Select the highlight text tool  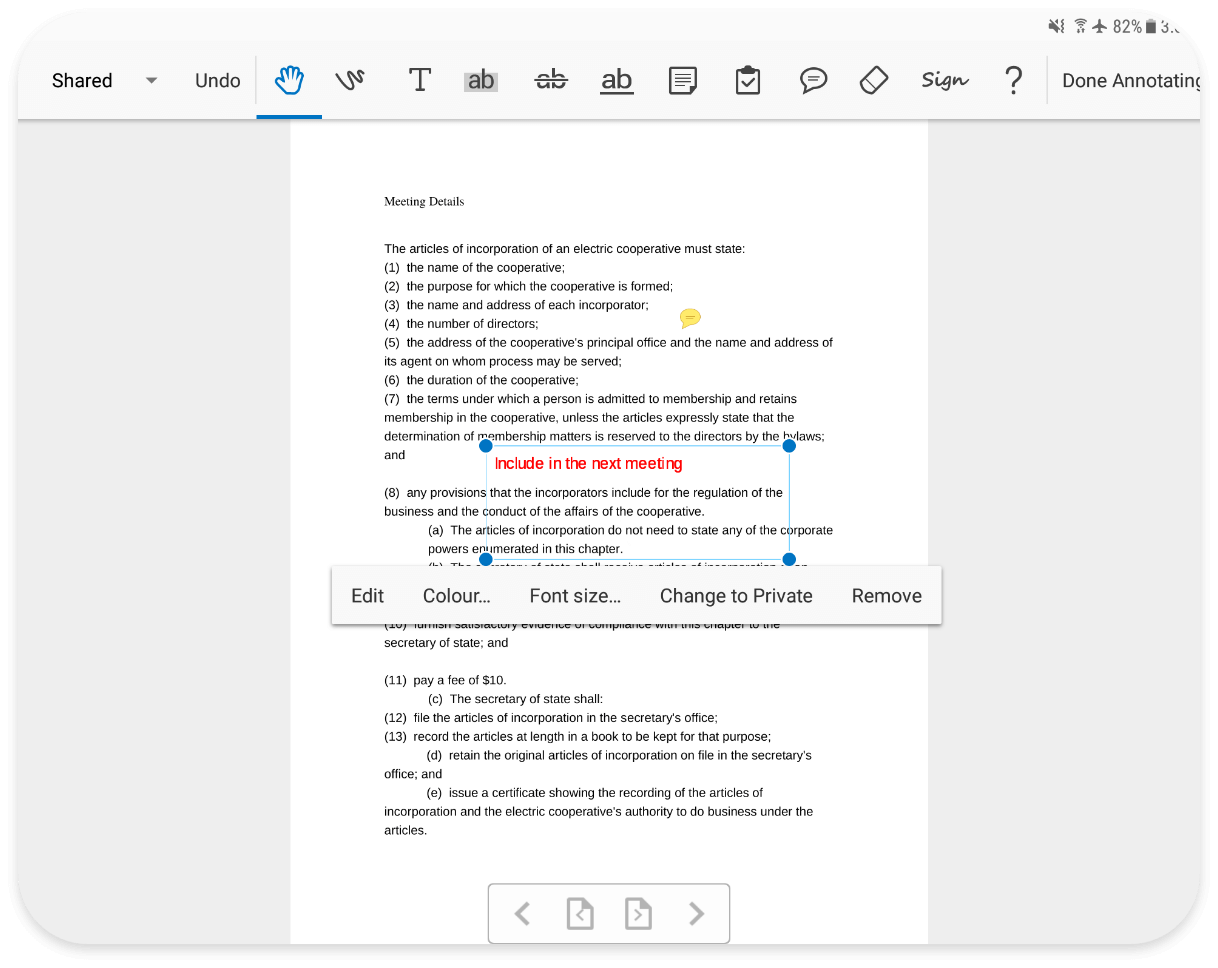point(481,80)
